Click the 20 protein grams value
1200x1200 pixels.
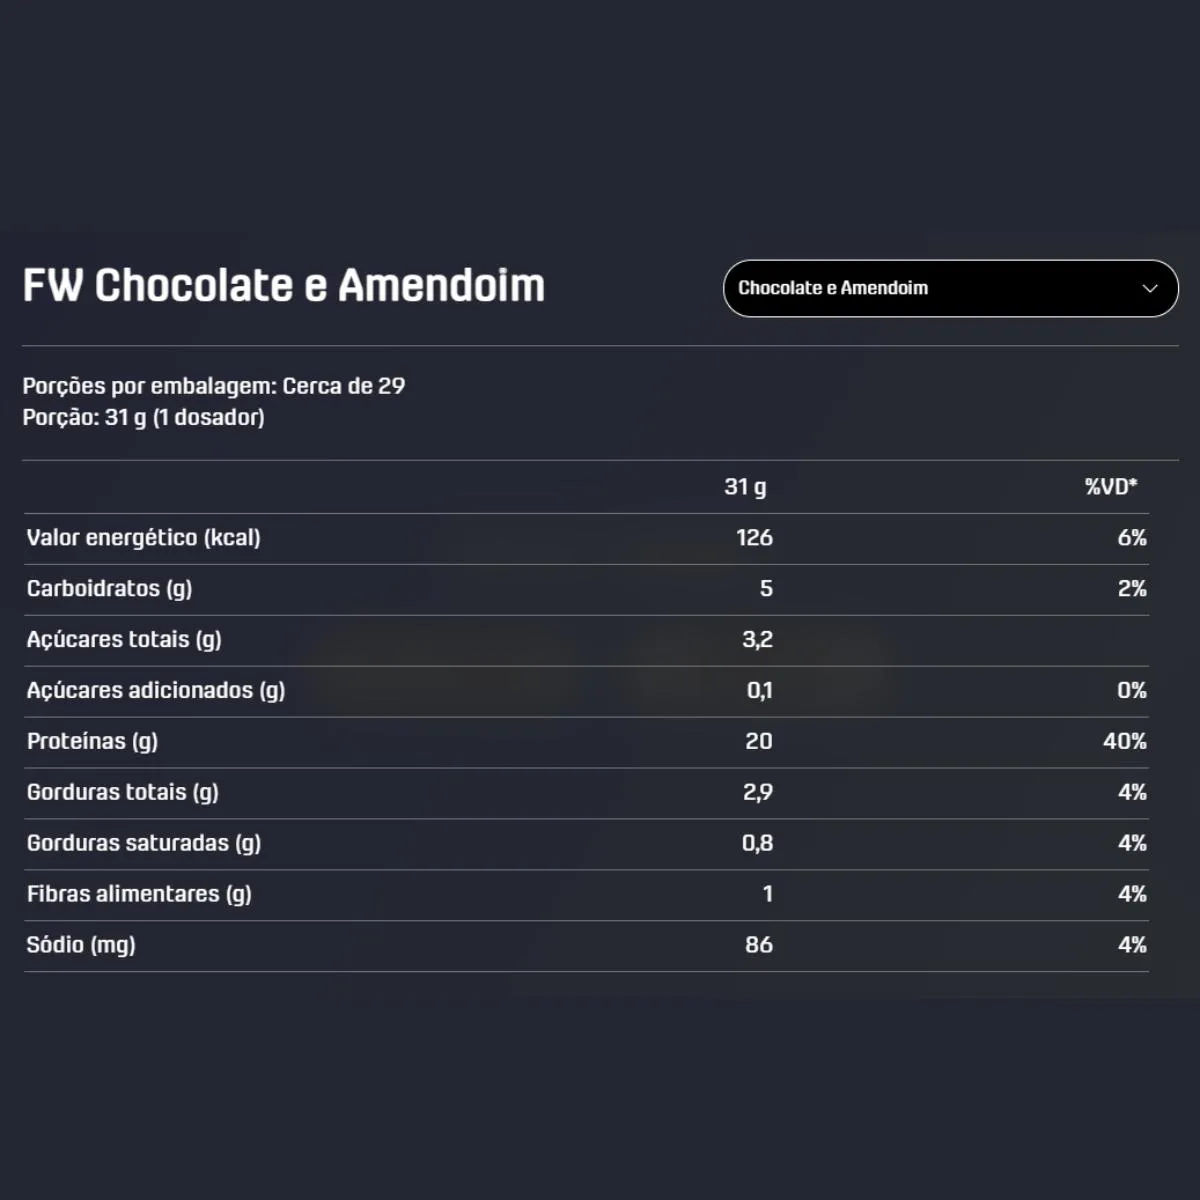tap(759, 741)
